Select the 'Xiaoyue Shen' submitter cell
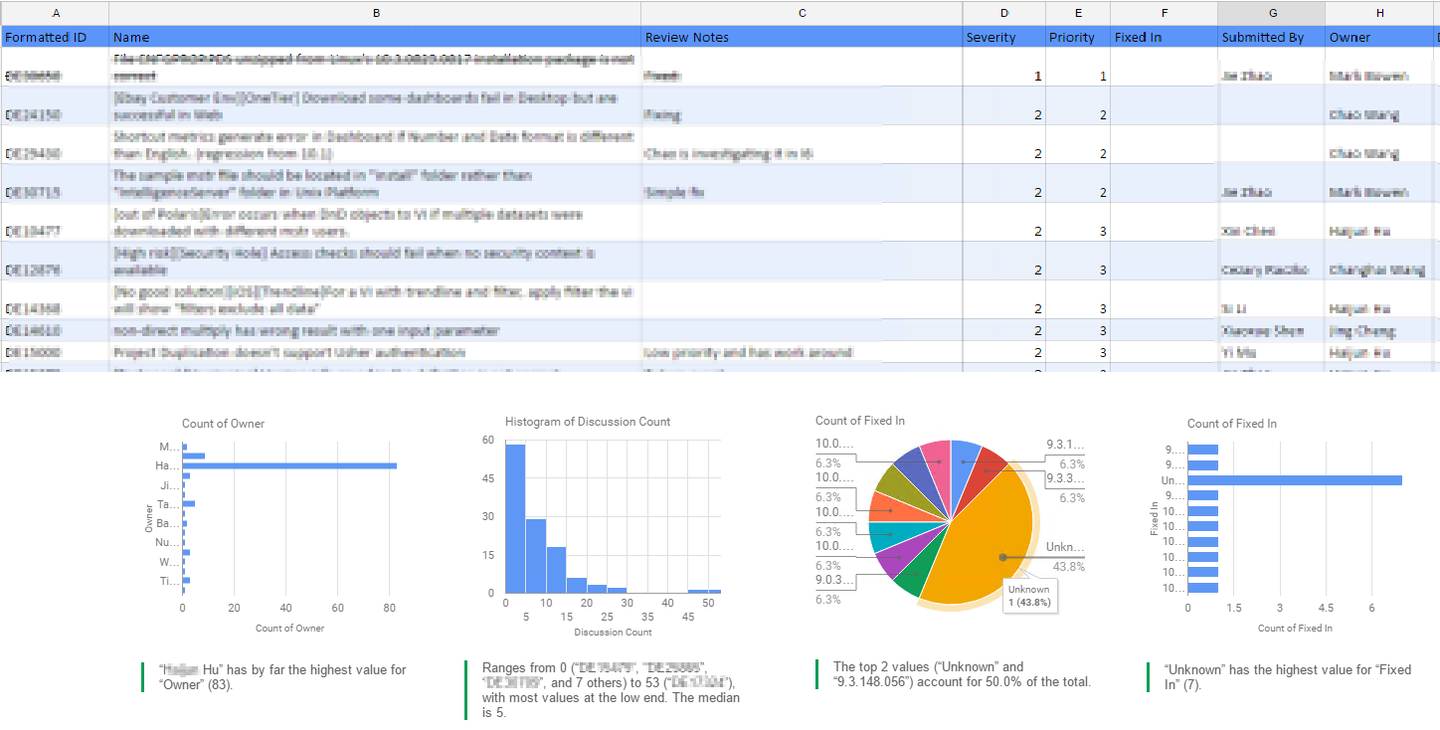Viewport: 1440px width, 730px height. pyautogui.click(x=1272, y=330)
